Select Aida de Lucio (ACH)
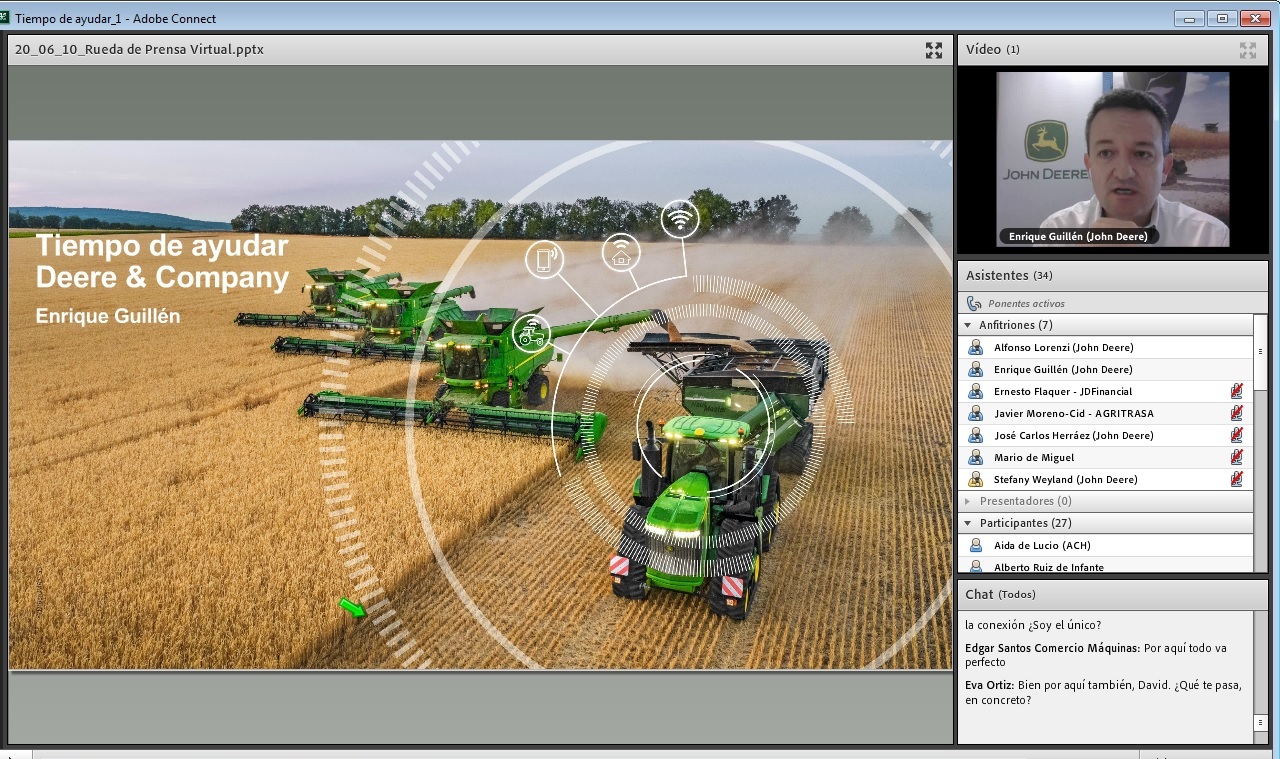Screen dimensions: 1280x759 click(x=1106, y=546)
